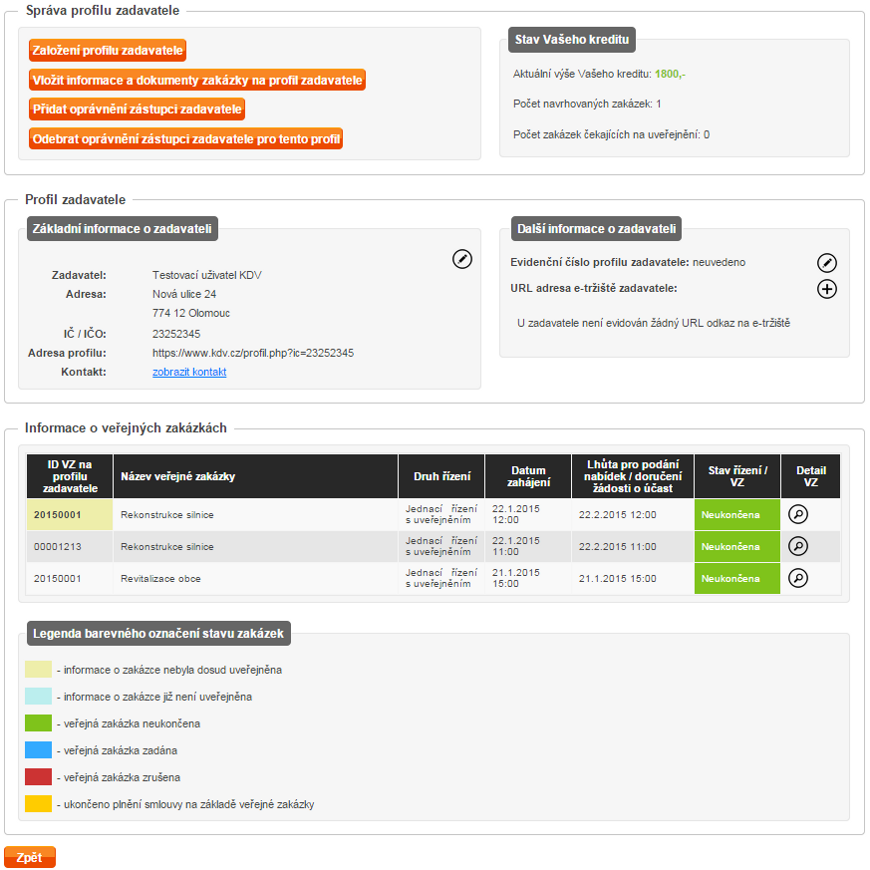
Task: Edit the Evidenční číslo profilu pencil icon
Action: click(827, 262)
